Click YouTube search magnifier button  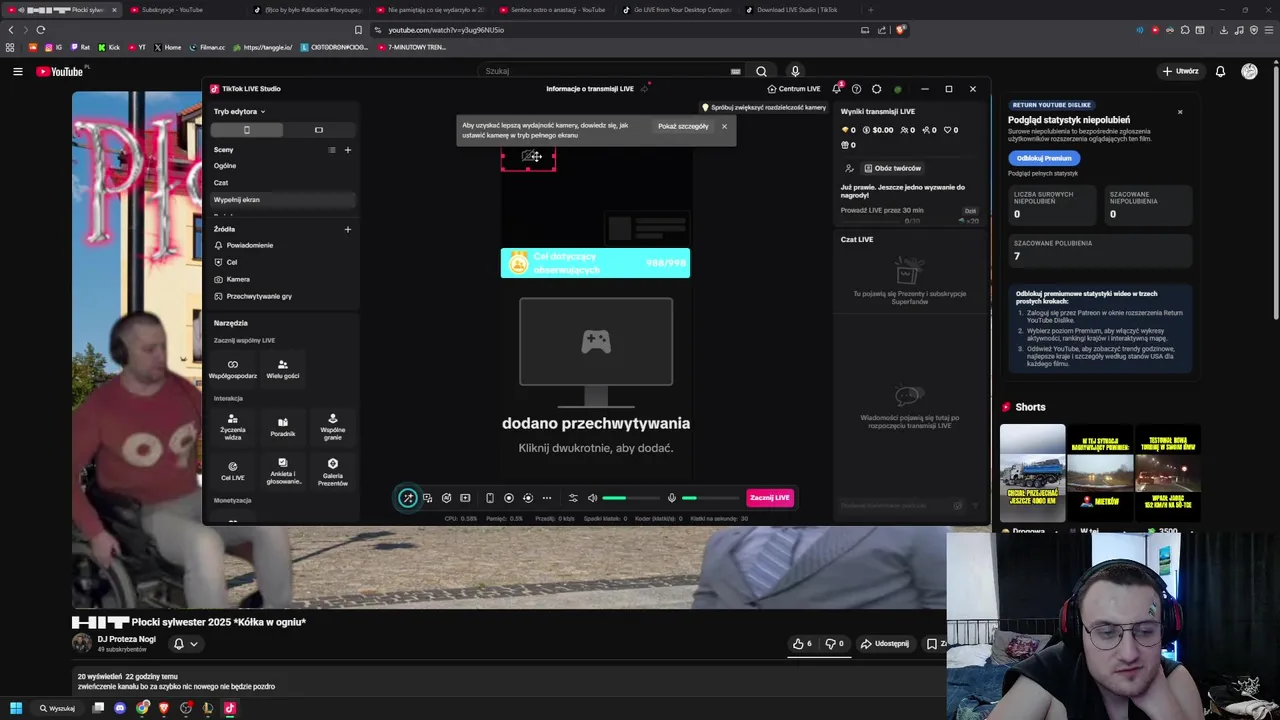tap(761, 71)
